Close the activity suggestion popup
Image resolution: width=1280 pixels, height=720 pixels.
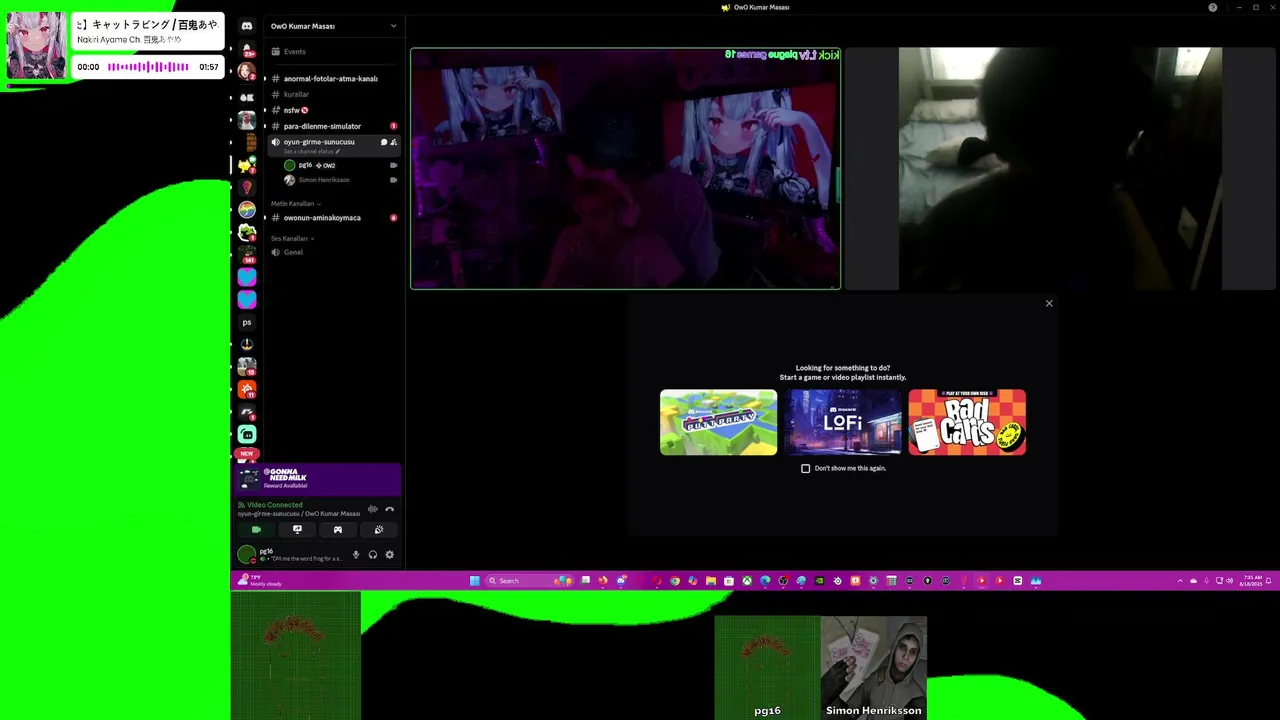(x=1049, y=303)
